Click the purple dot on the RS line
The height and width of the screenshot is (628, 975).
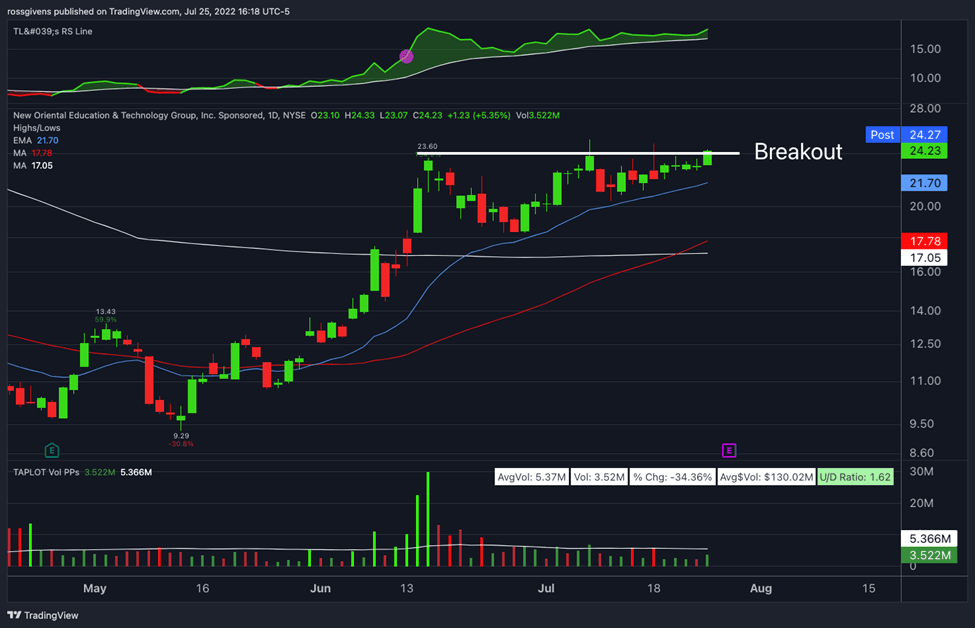406,57
